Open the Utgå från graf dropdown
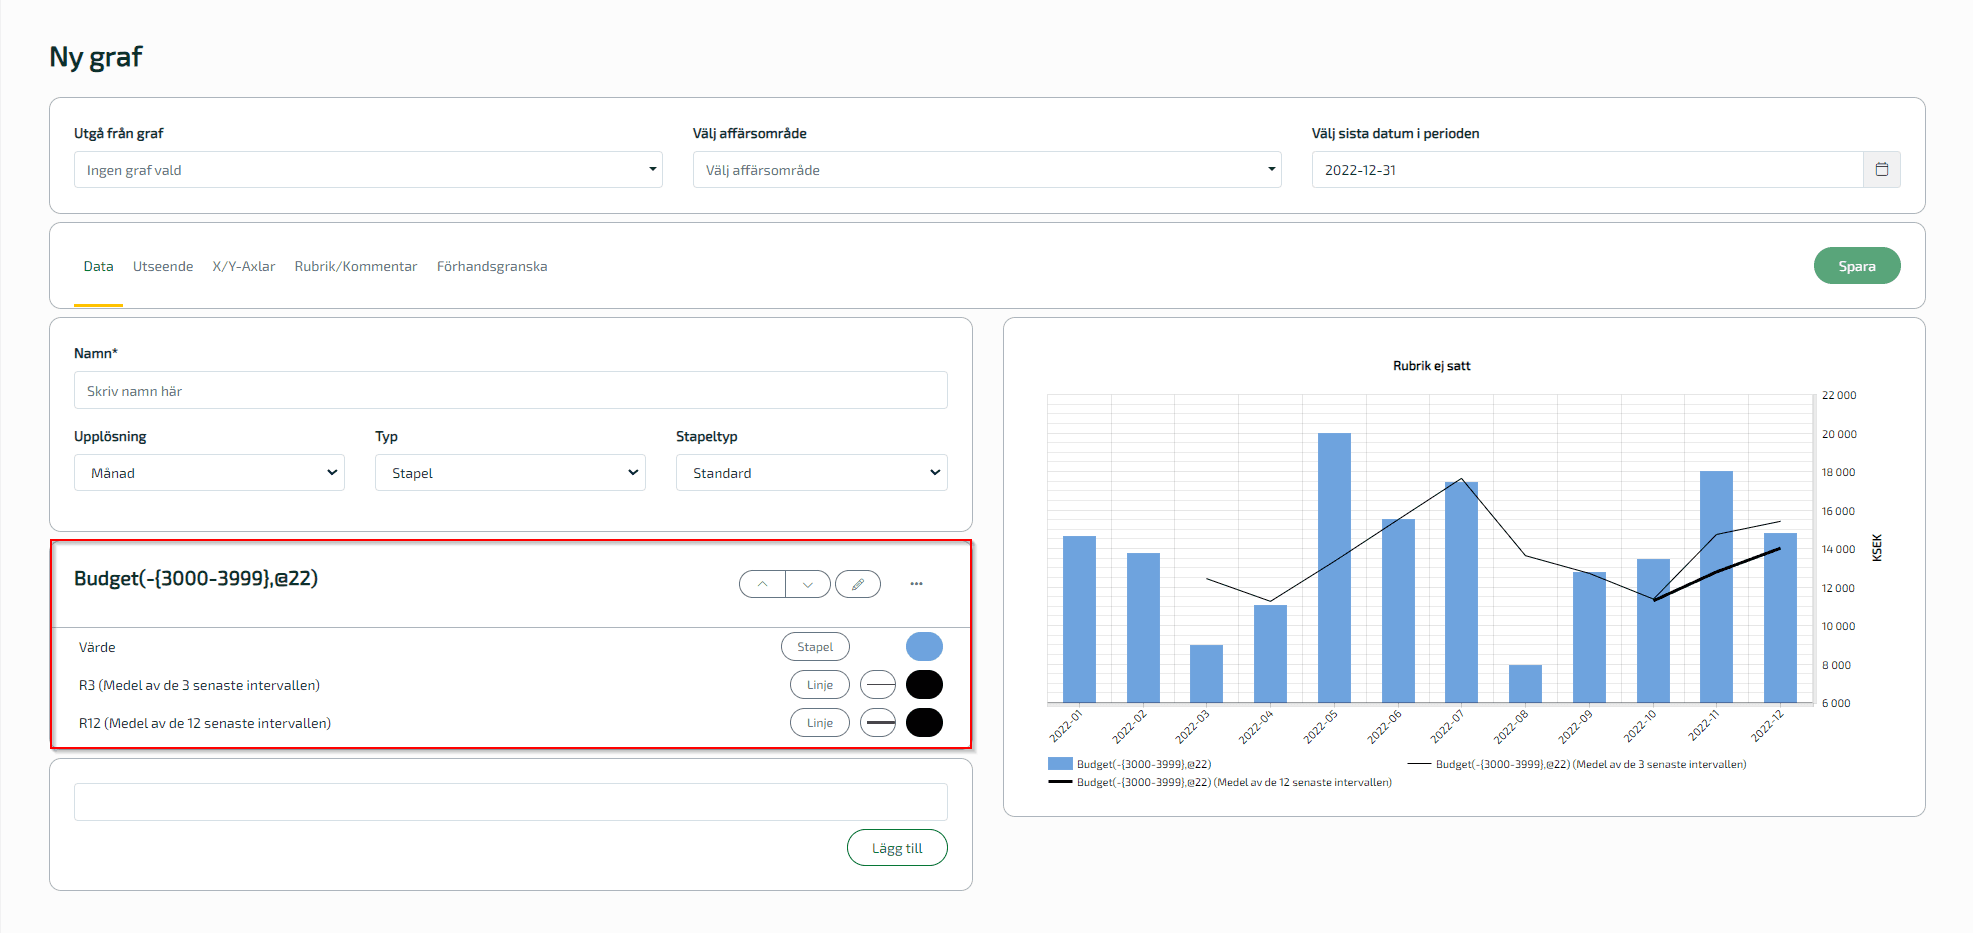 368,170
